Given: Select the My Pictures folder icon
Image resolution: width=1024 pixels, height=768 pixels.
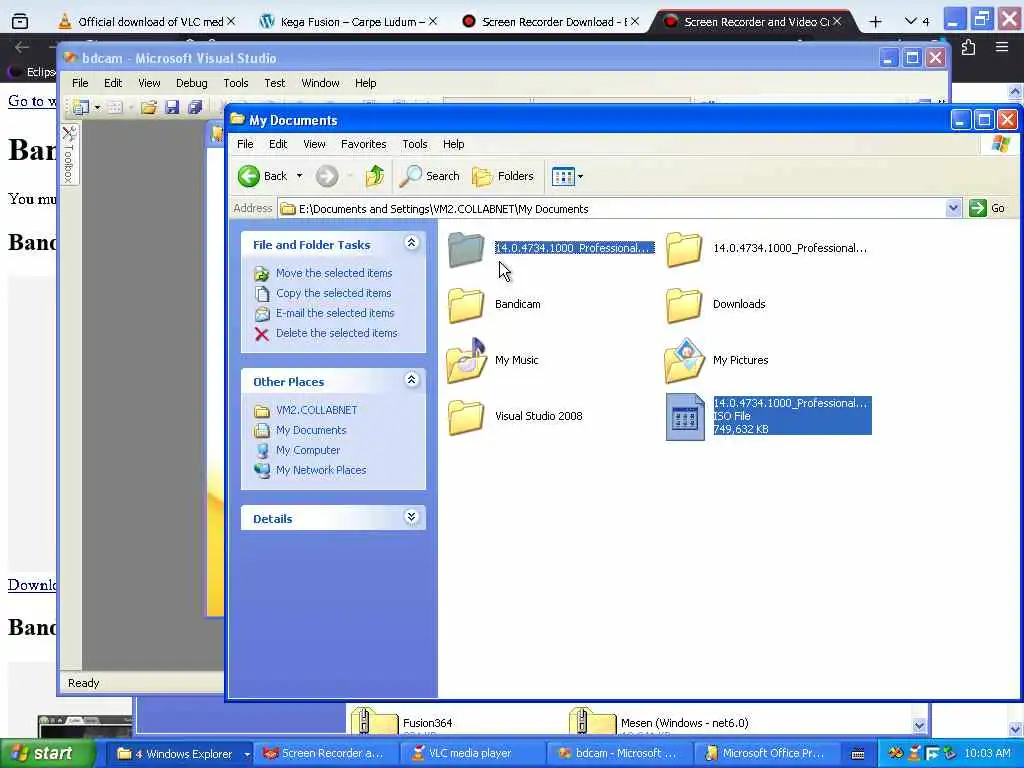Looking at the screenshot, I should coord(684,360).
